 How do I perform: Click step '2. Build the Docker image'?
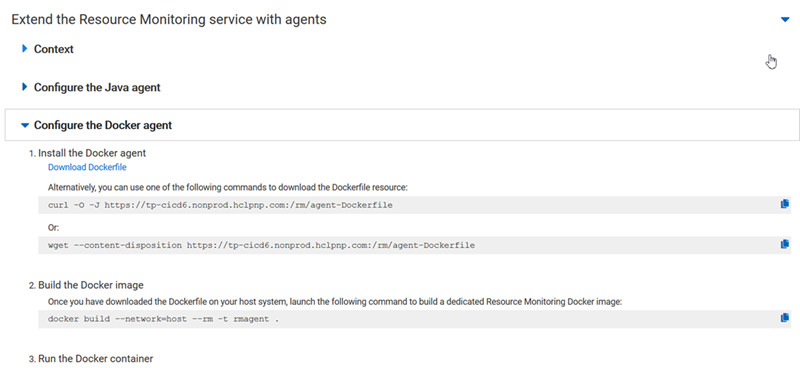point(86,285)
